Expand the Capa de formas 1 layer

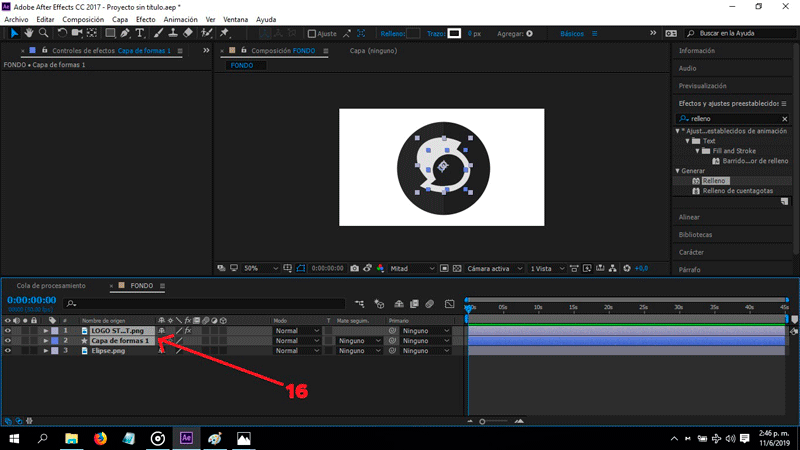pos(45,341)
